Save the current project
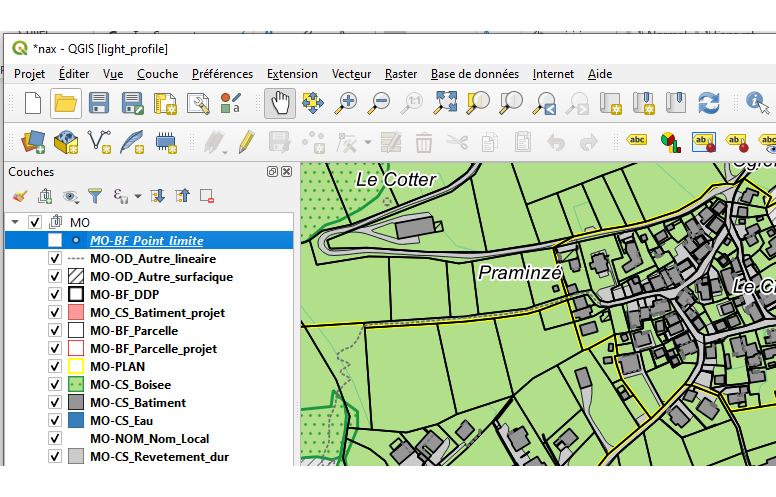 point(99,103)
